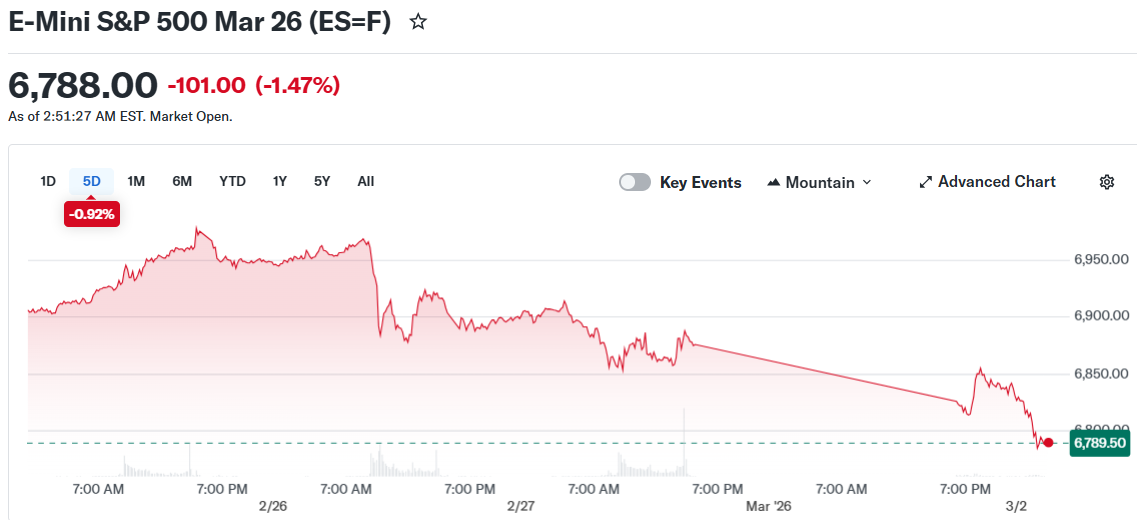Click the -0.92% change badge

92,213
